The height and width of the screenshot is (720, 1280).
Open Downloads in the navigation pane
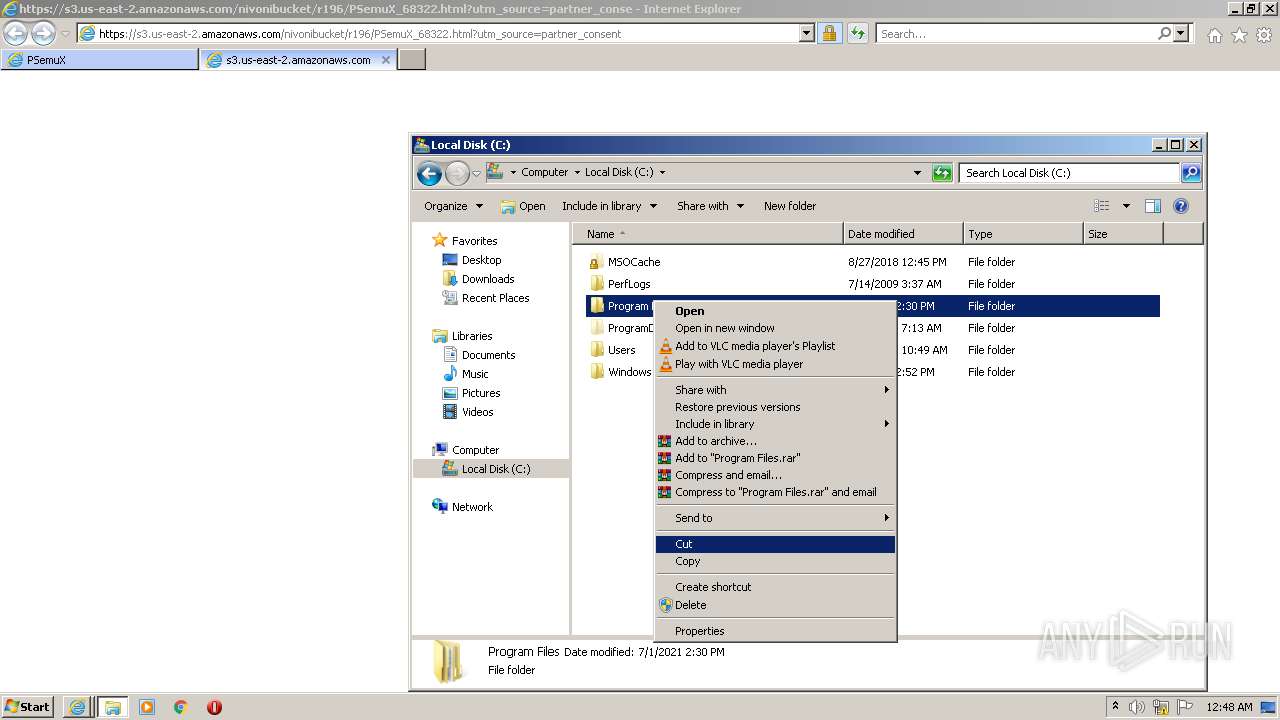coord(488,279)
